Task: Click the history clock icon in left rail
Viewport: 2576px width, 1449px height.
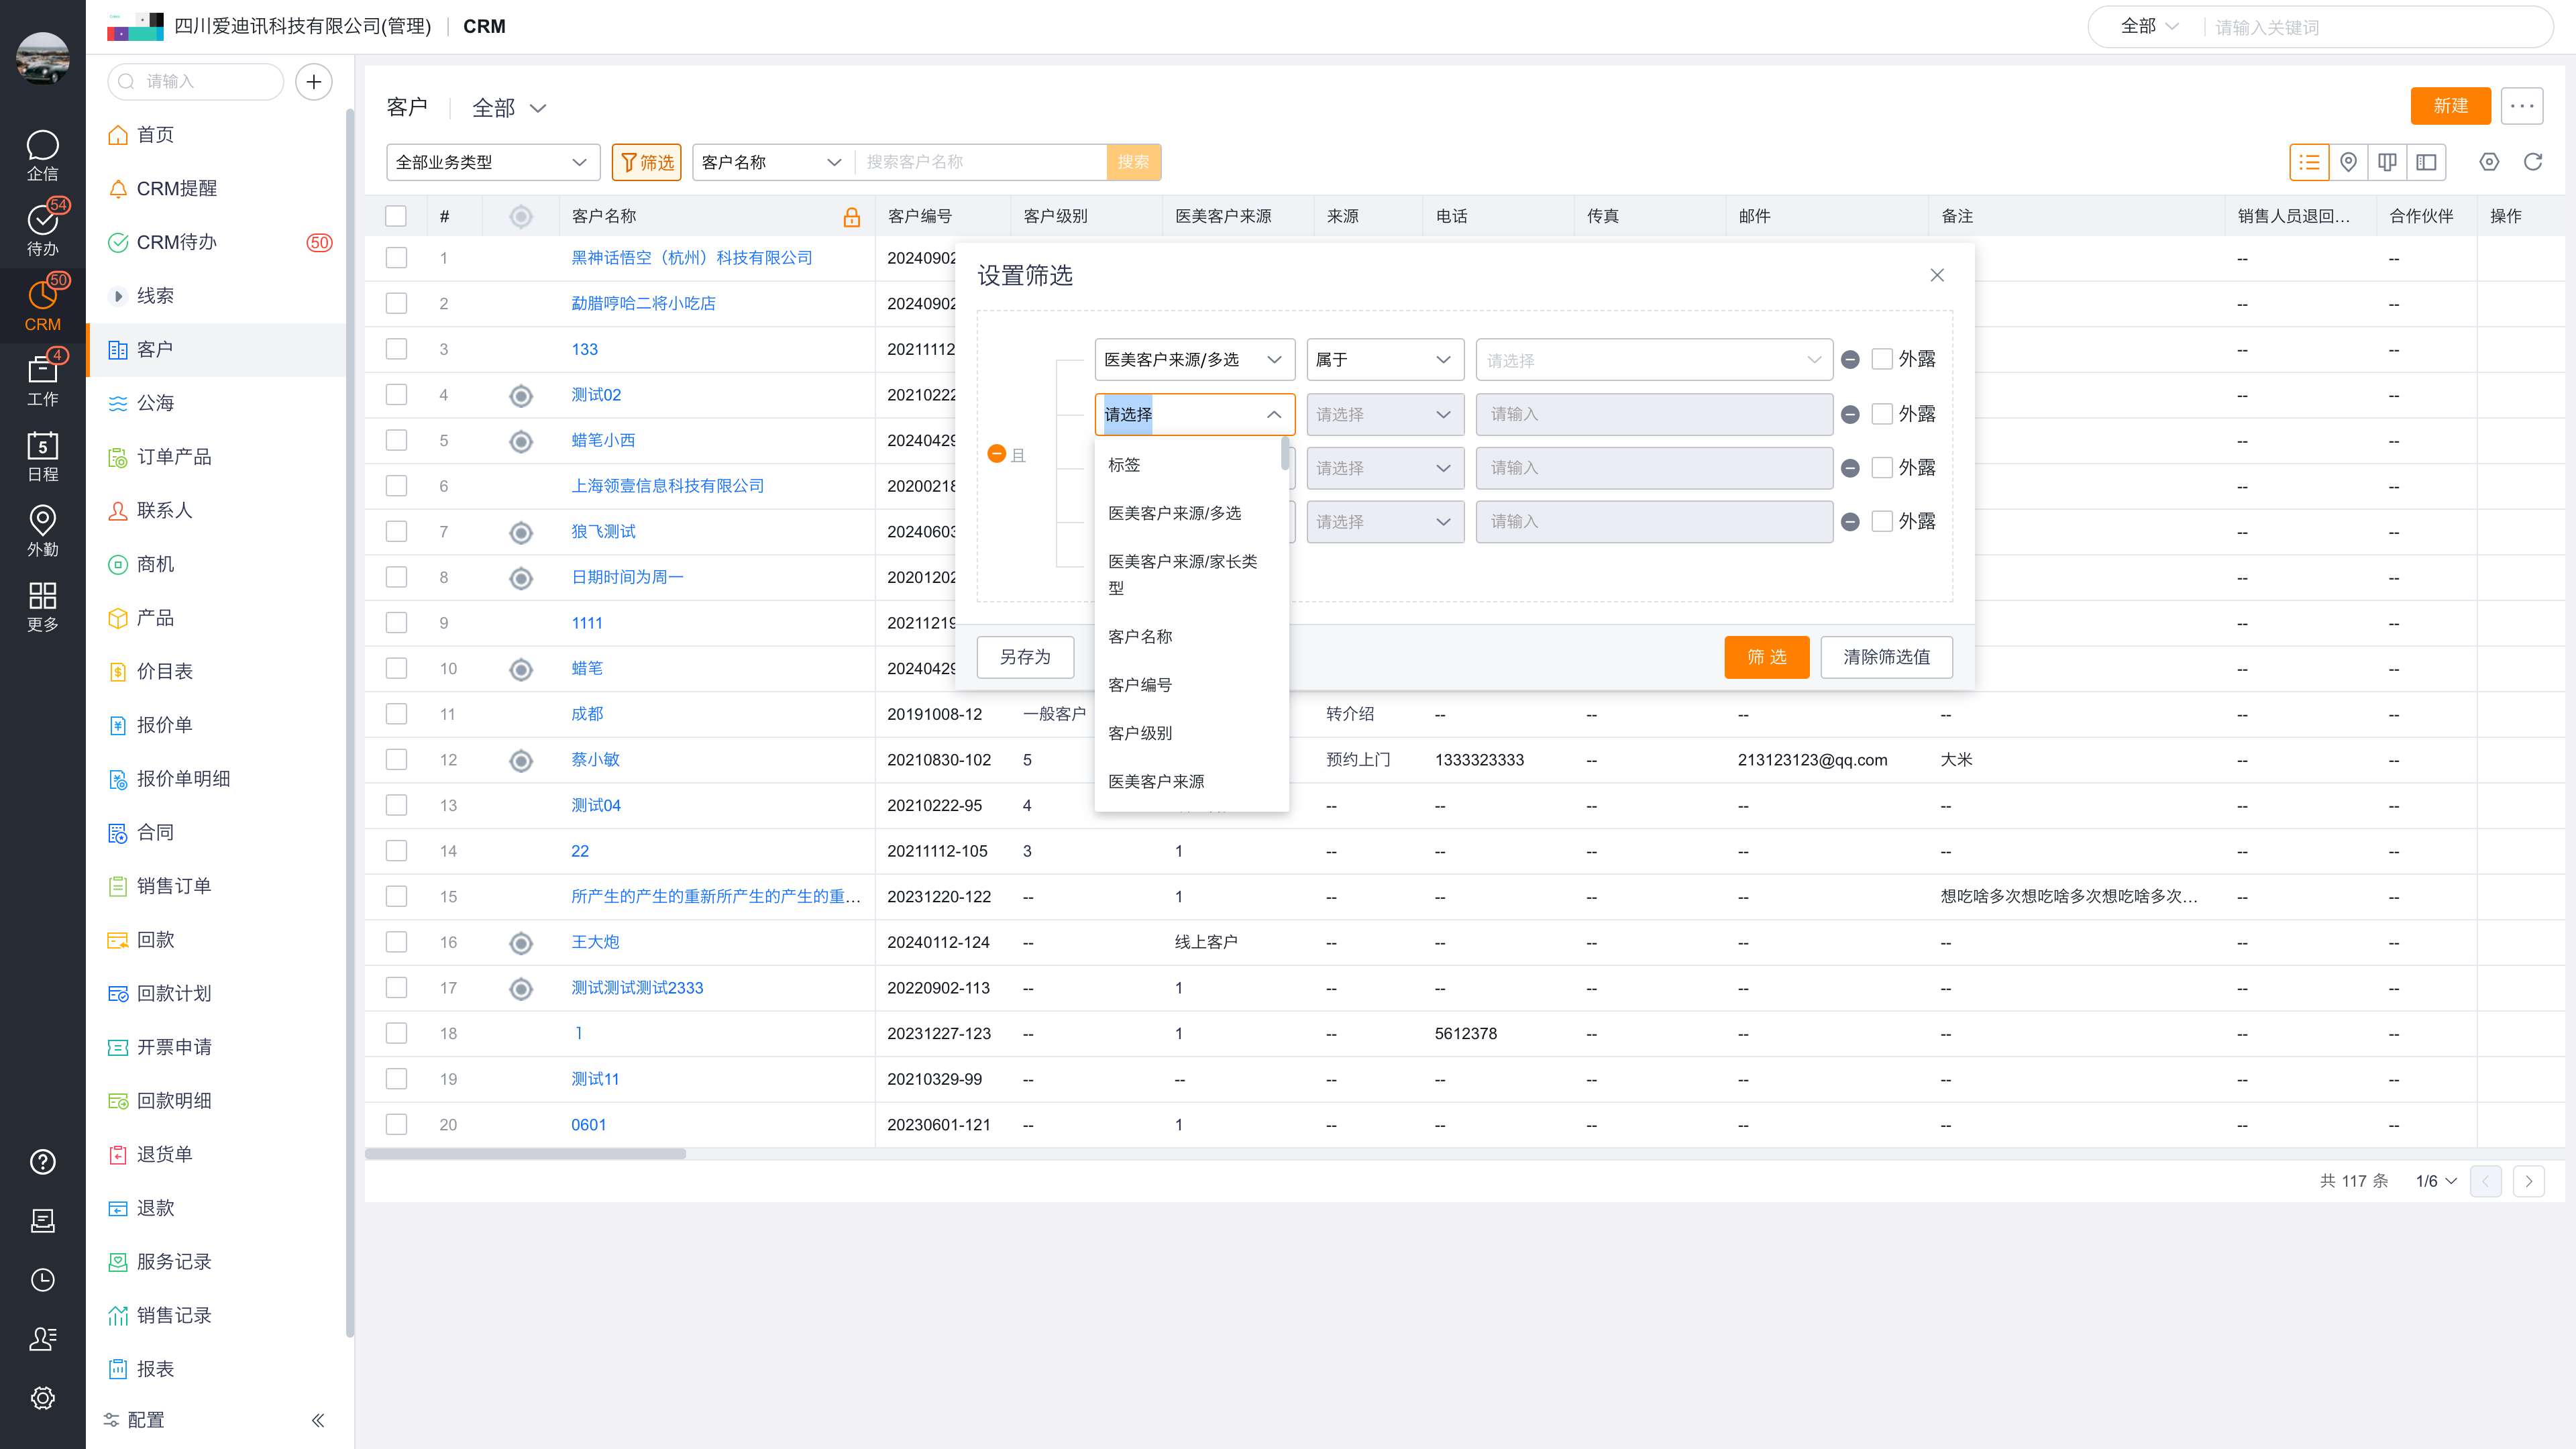Action: pos(42,1280)
